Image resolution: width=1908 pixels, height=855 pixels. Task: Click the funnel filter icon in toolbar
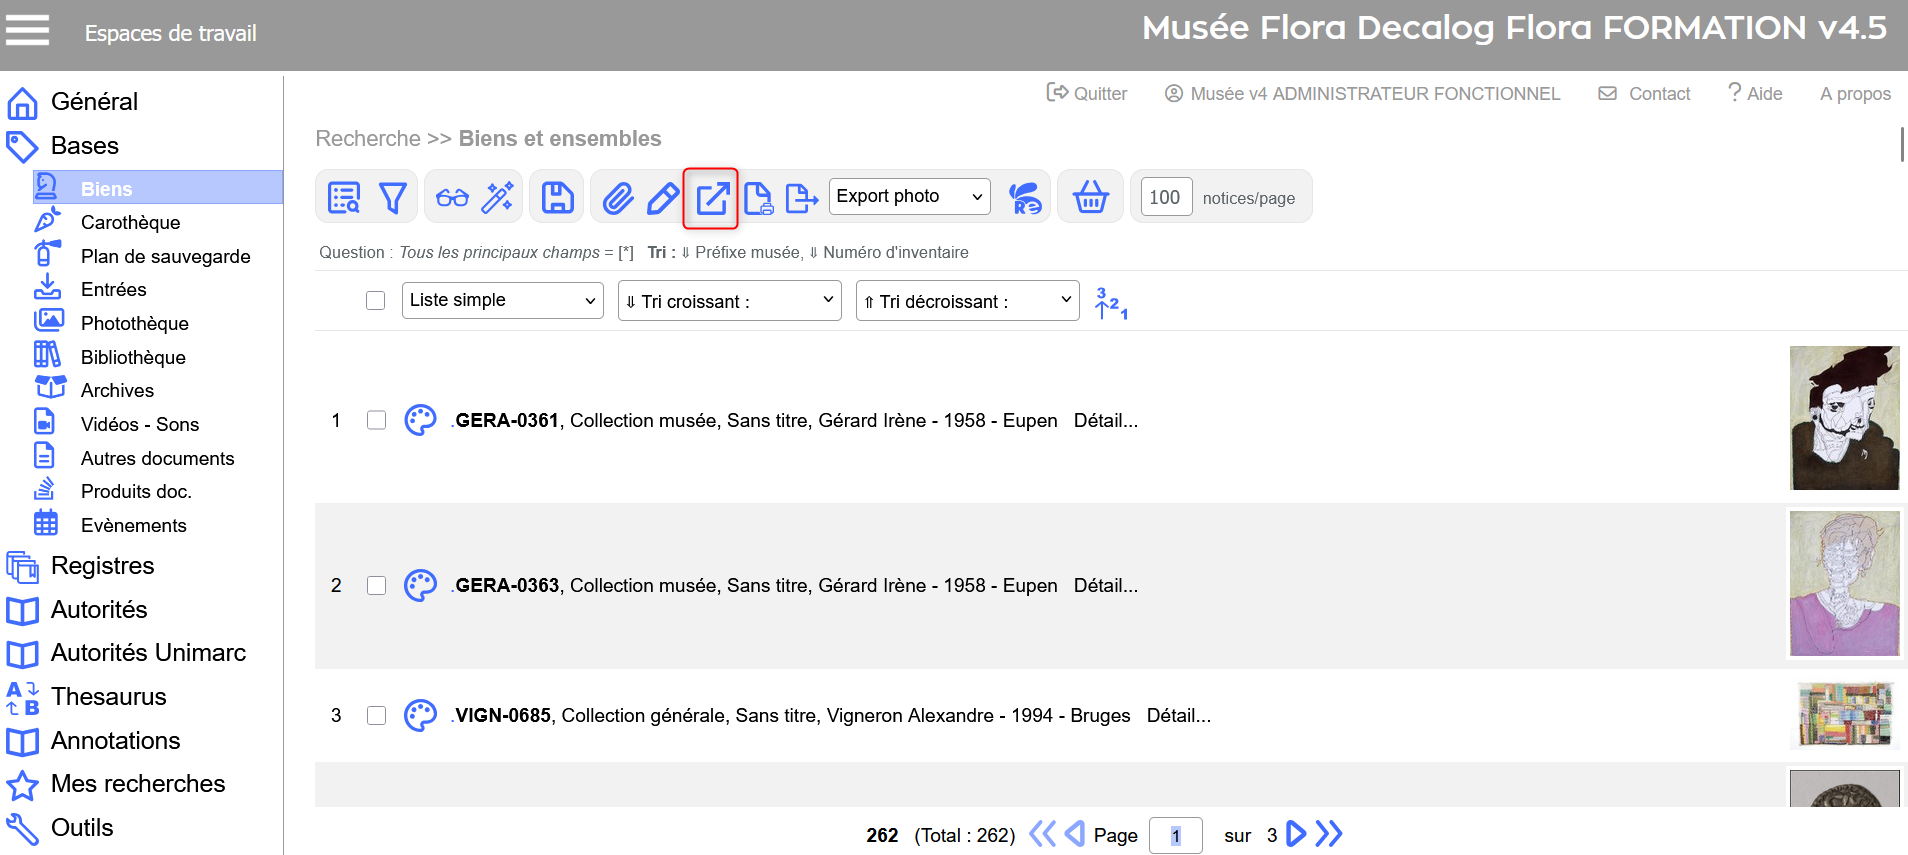[x=393, y=198]
